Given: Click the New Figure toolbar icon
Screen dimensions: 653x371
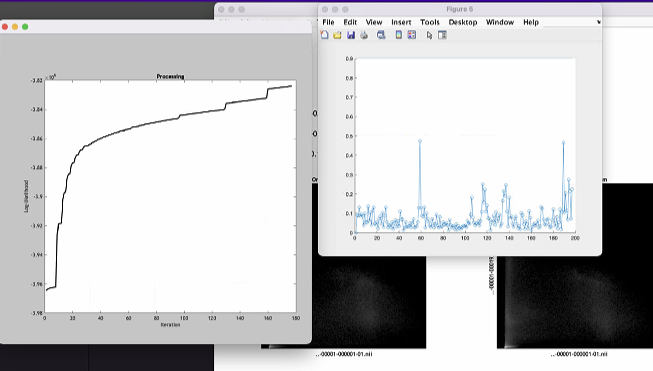Looking at the screenshot, I should tap(324, 35).
